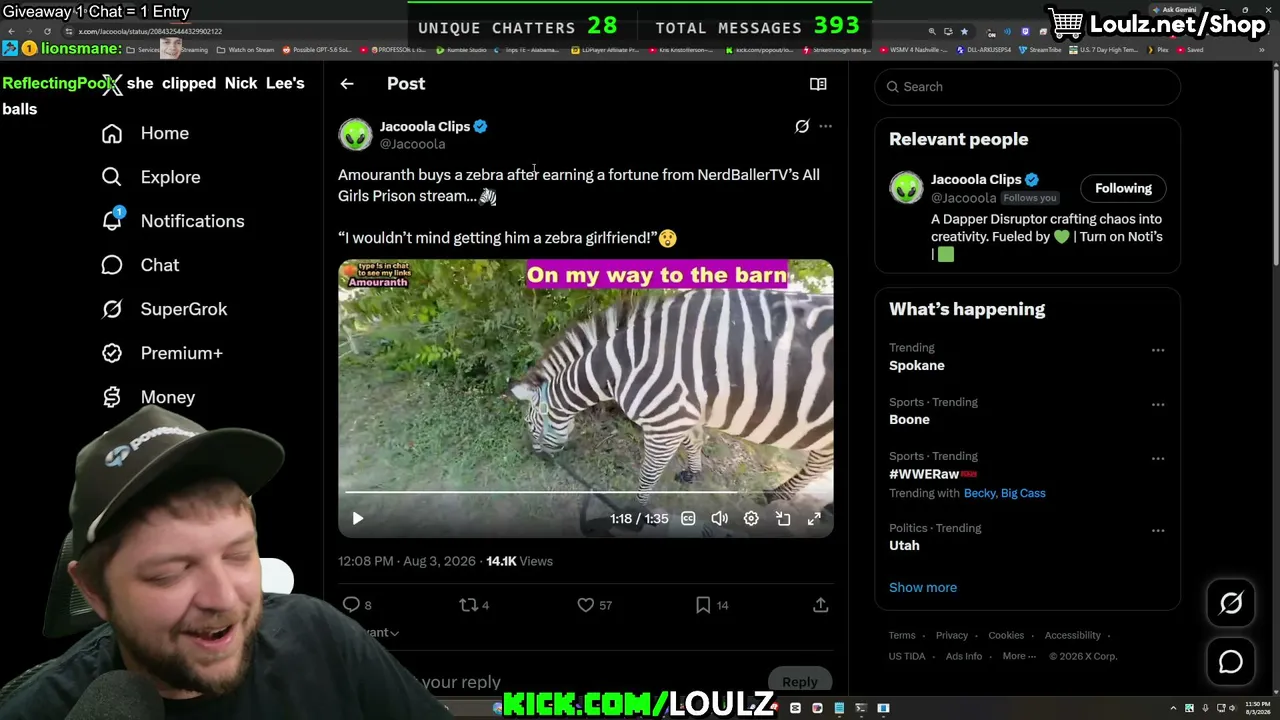
Task: Click the Money dollar icon in sidebar
Action: [112, 397]
